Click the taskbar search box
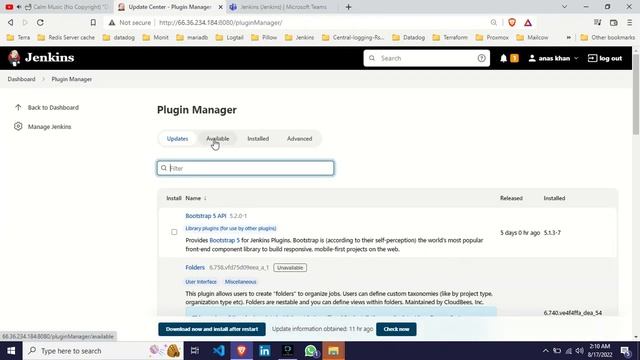This screenshot has width=640, height=360. tap(102, 351)
